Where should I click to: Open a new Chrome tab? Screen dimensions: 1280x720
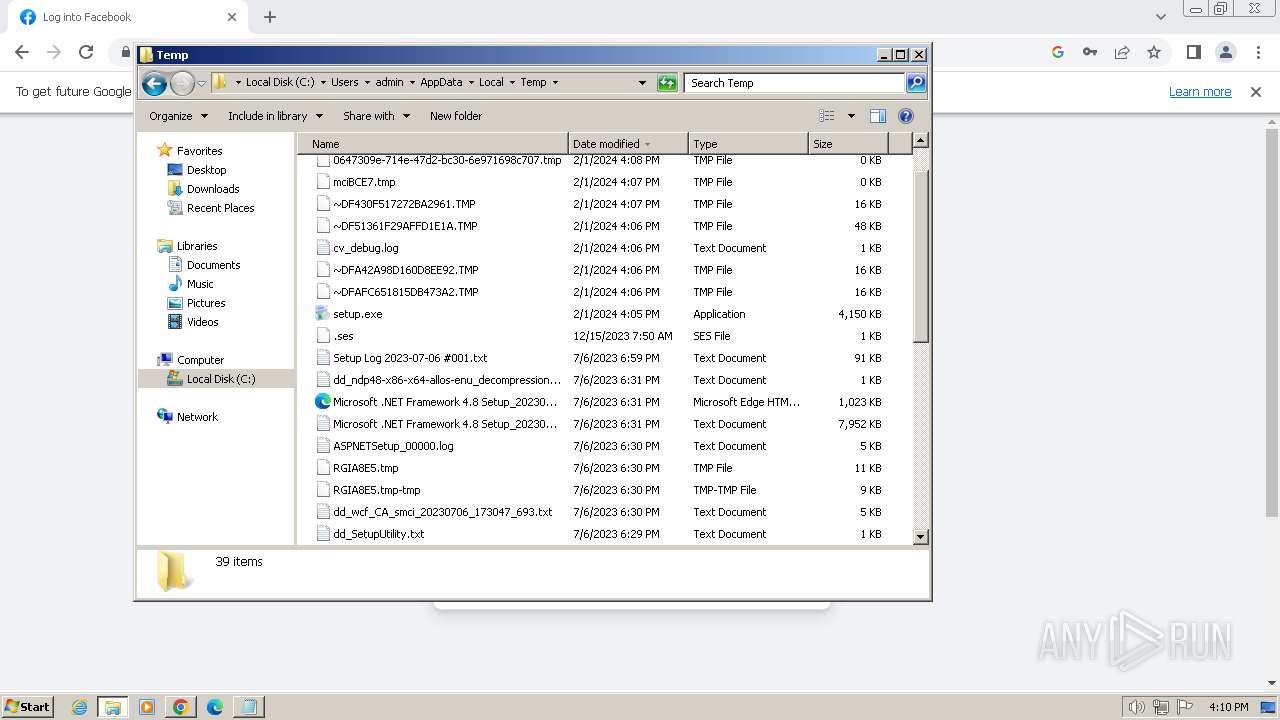[270, 17]
